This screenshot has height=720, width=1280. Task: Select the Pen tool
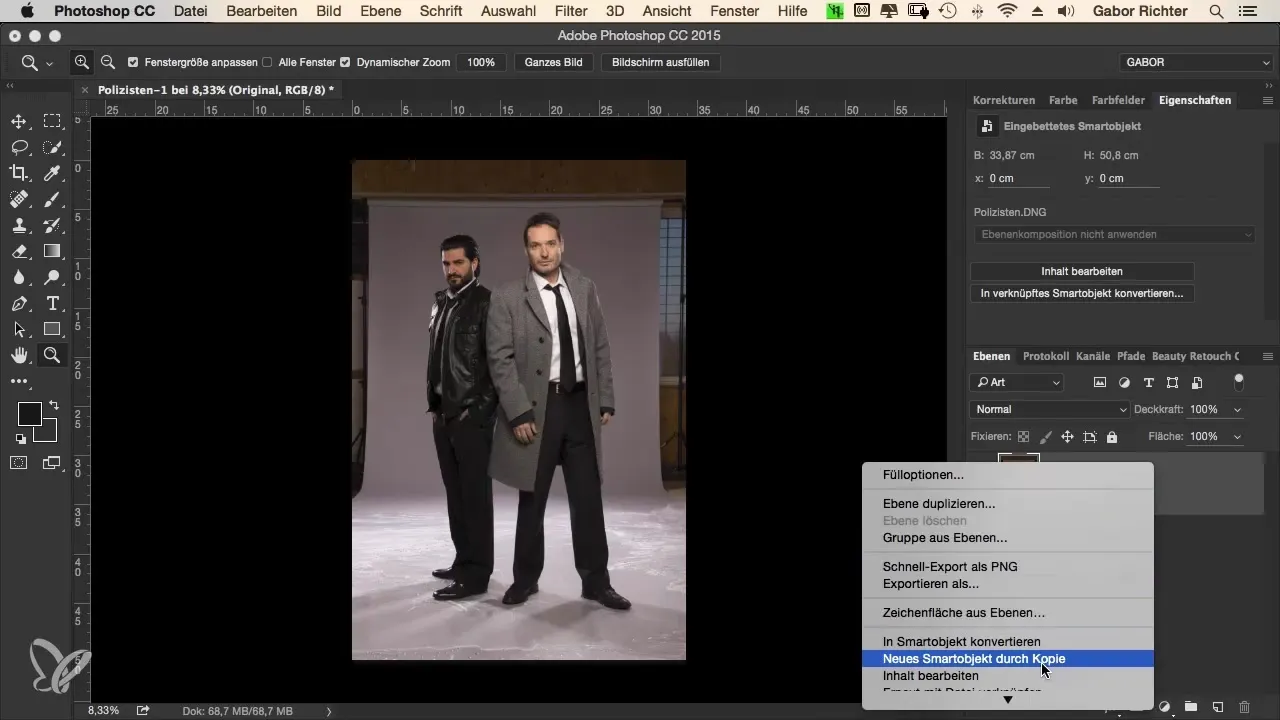point(19,303)
